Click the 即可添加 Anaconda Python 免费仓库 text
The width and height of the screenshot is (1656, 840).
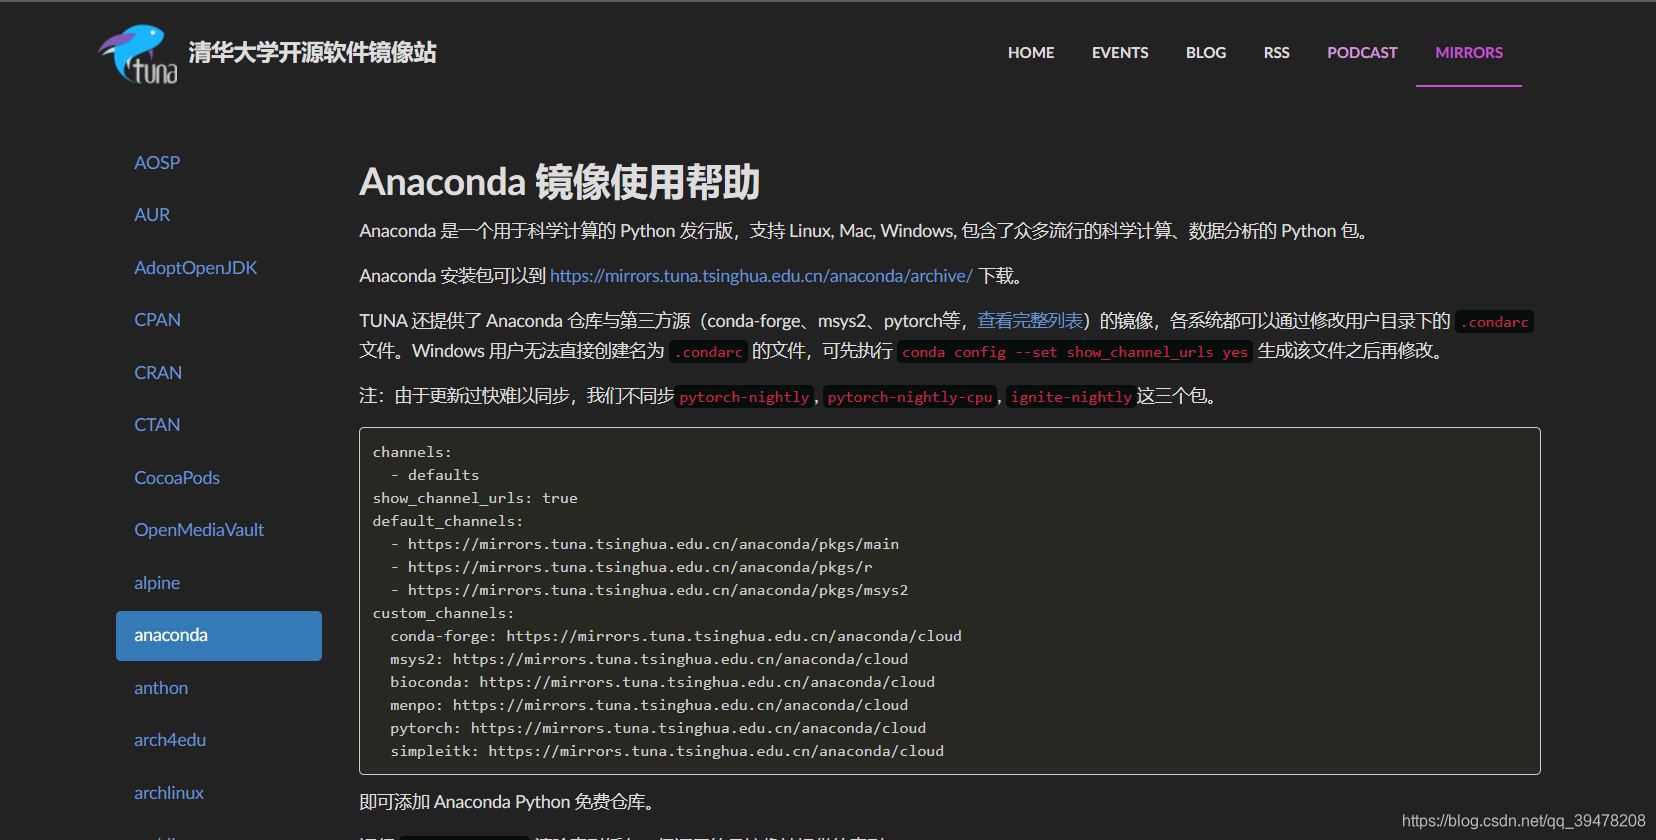click(x=508, y=802)
